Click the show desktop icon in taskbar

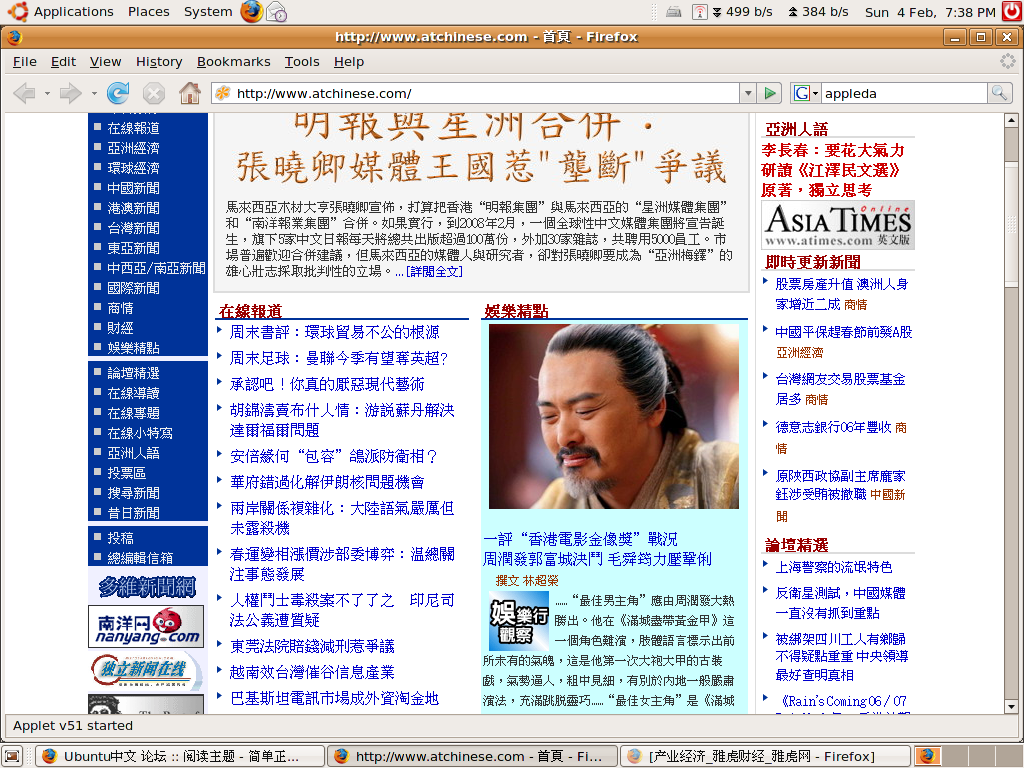12,756
